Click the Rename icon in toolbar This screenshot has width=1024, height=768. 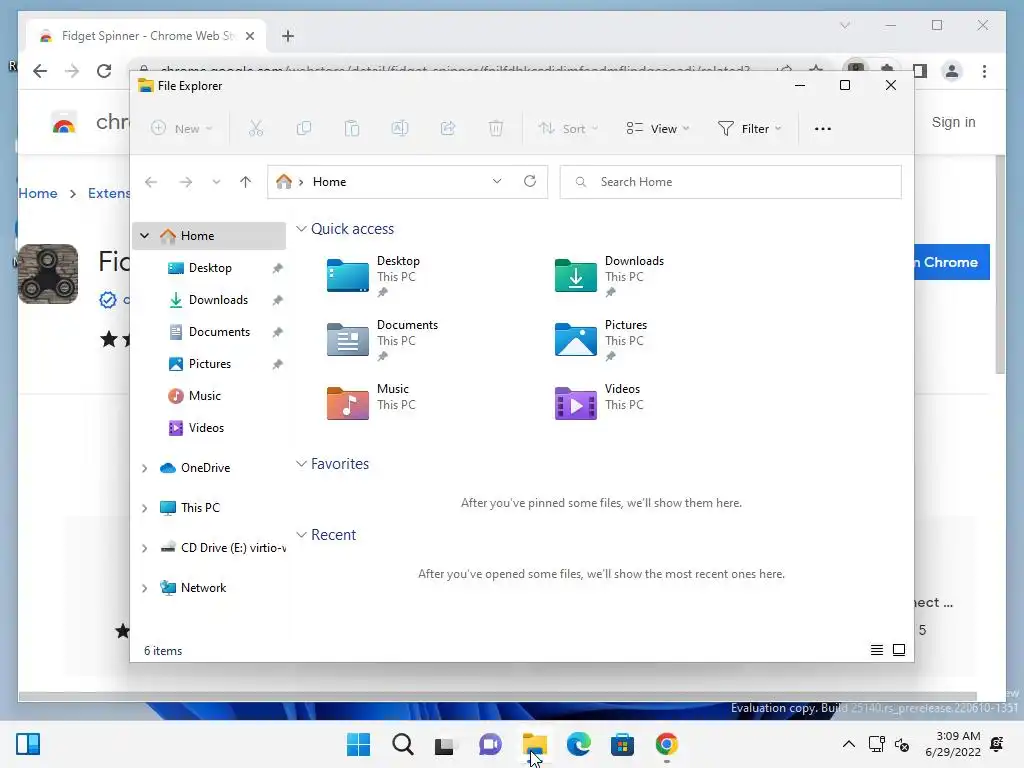pyautogui.click(x=400, y=129)
